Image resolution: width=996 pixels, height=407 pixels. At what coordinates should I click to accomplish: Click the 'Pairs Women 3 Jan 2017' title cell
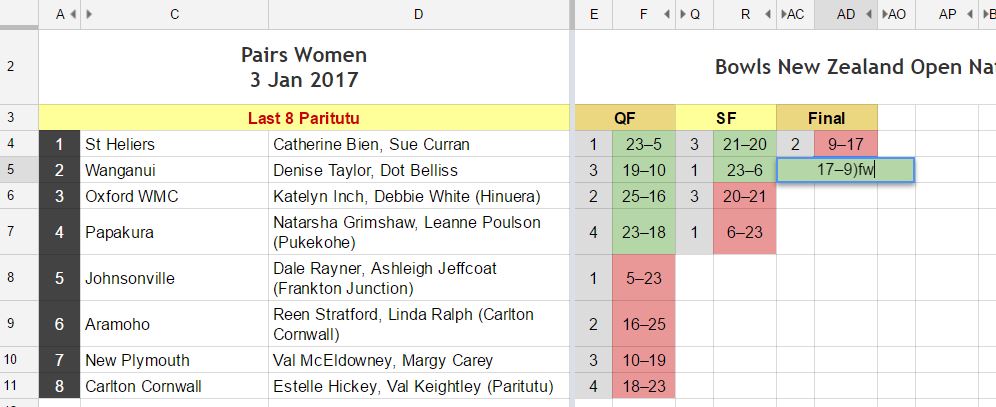(x=304, y=67)
